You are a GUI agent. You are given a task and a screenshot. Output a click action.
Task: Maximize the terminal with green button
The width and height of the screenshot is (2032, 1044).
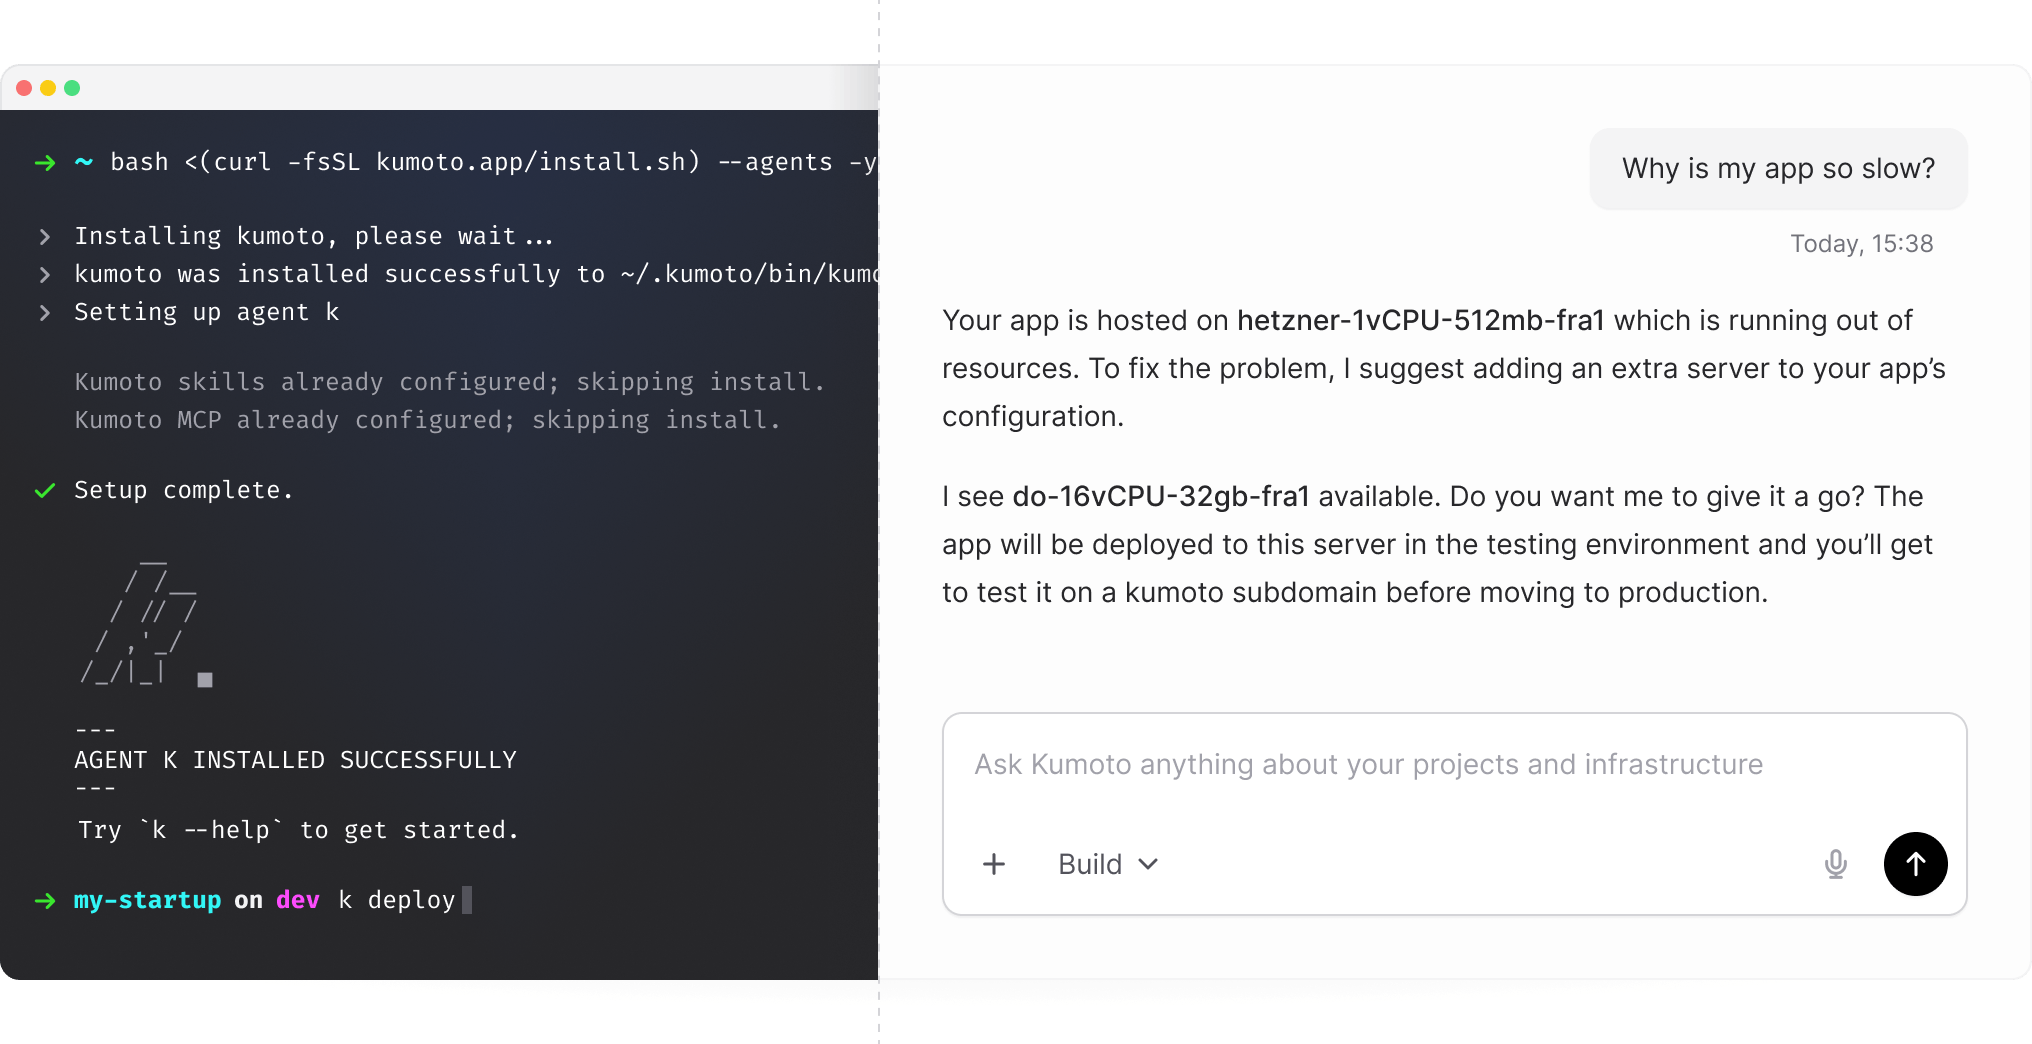coord(72,88)
